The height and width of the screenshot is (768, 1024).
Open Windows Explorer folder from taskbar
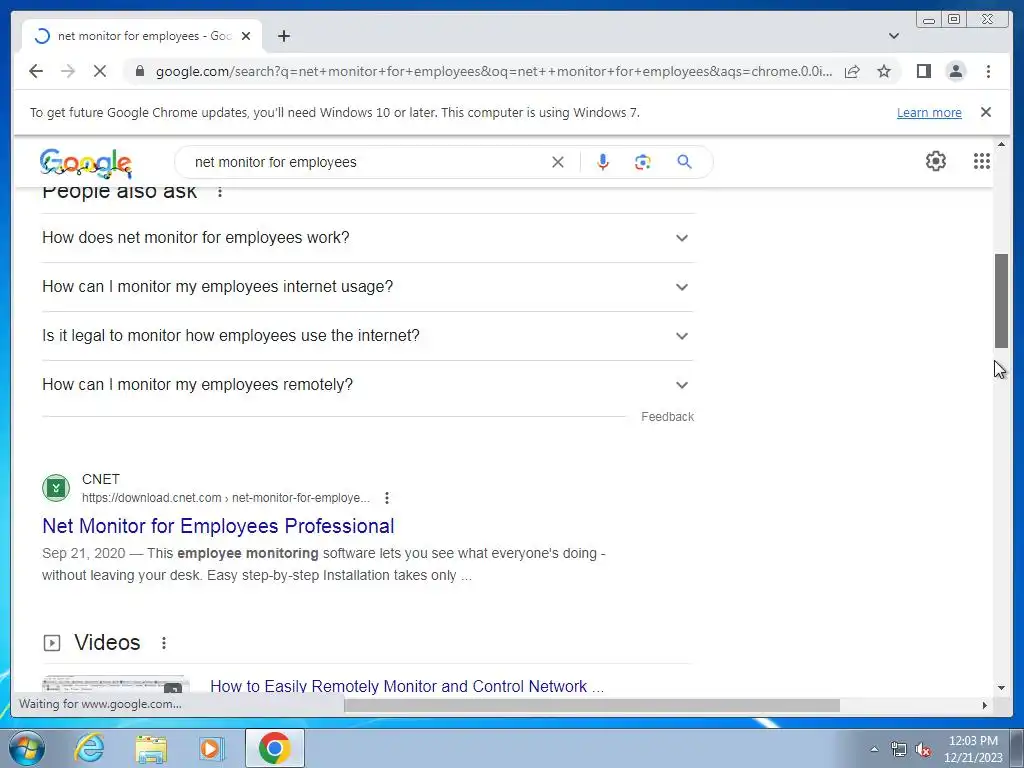pos(151,748)
